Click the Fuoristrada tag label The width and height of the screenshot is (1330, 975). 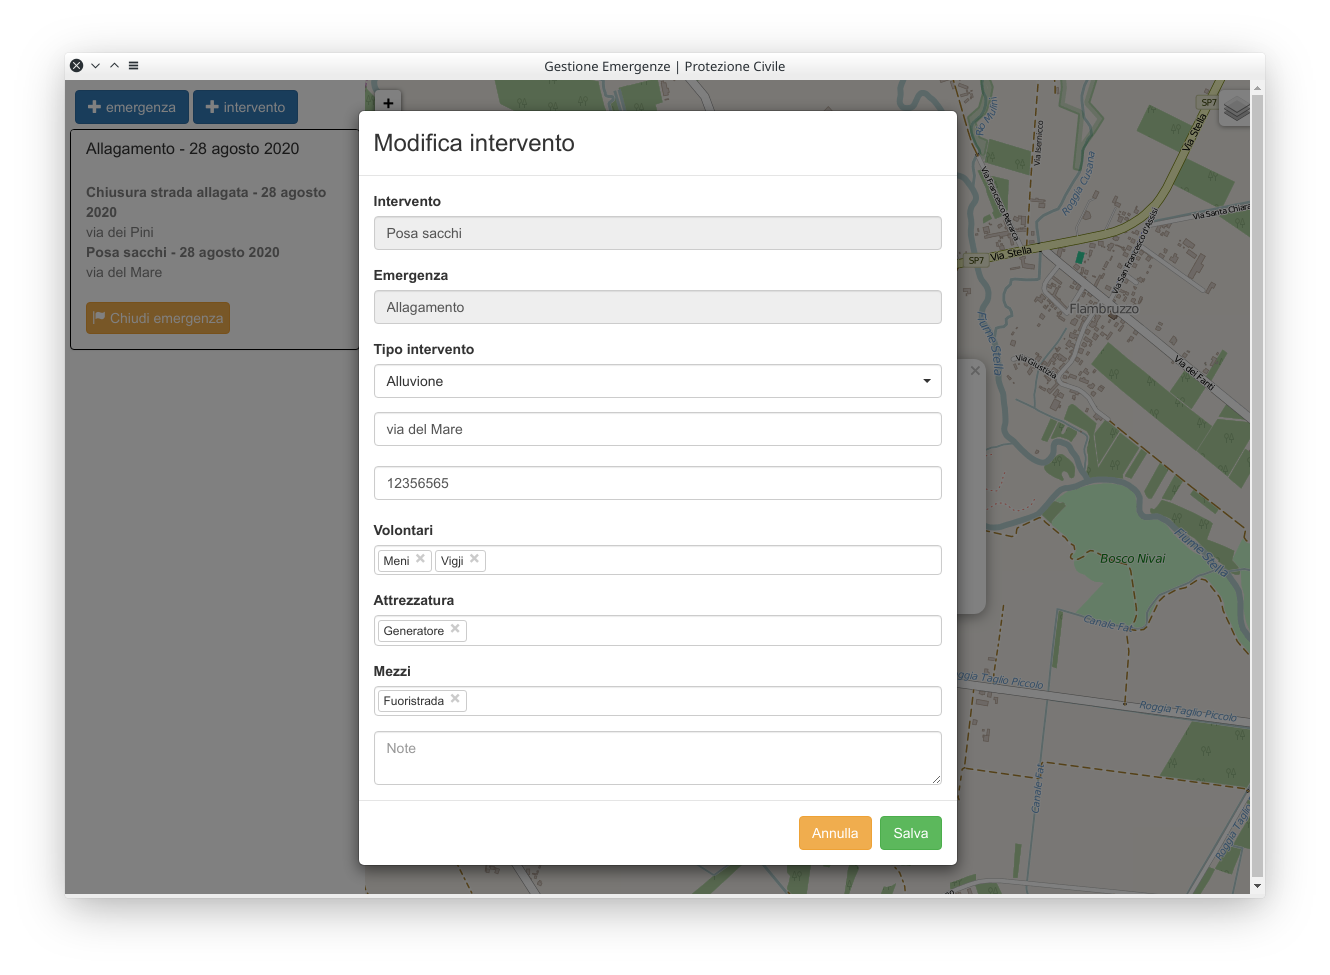click(x=413, y=701)
